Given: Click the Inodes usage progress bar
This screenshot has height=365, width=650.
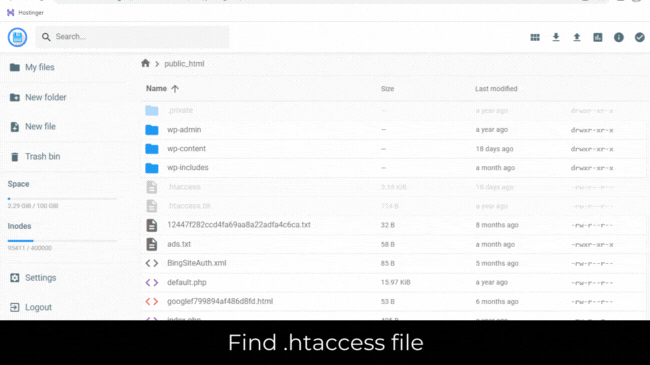Looking at the screenshot, I should pos(62,241).
